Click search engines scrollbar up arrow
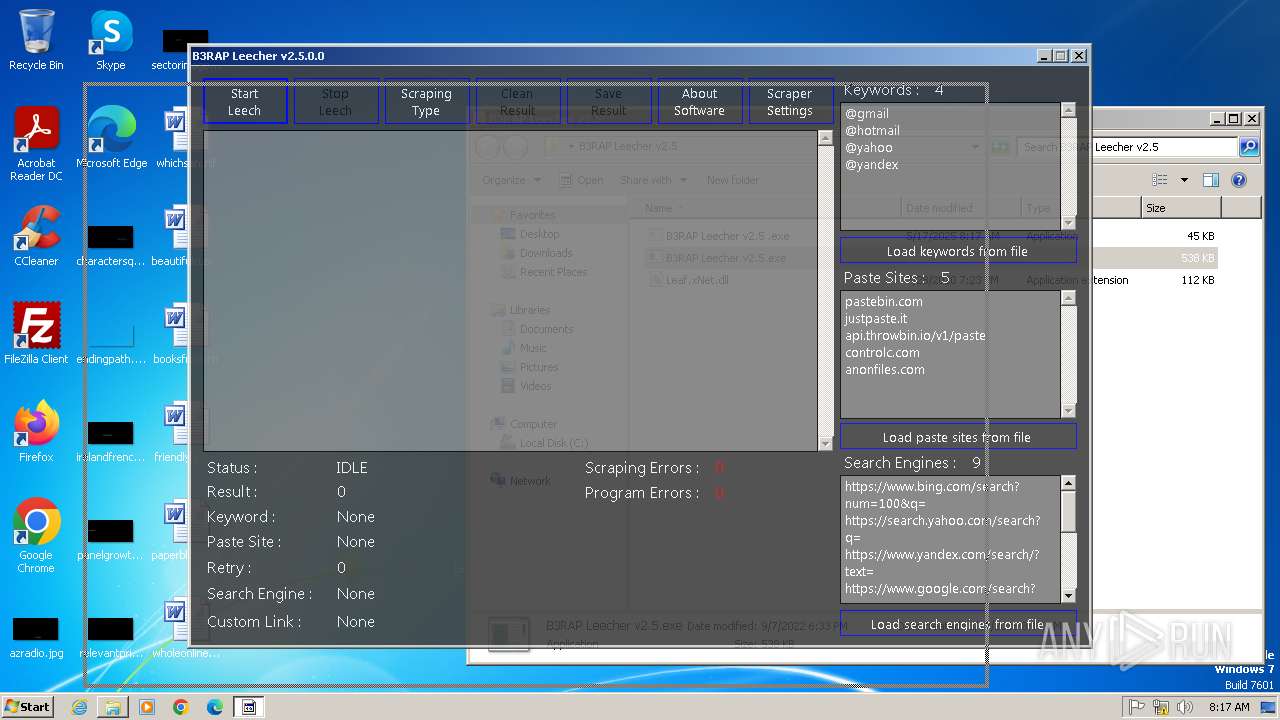 1068,483
